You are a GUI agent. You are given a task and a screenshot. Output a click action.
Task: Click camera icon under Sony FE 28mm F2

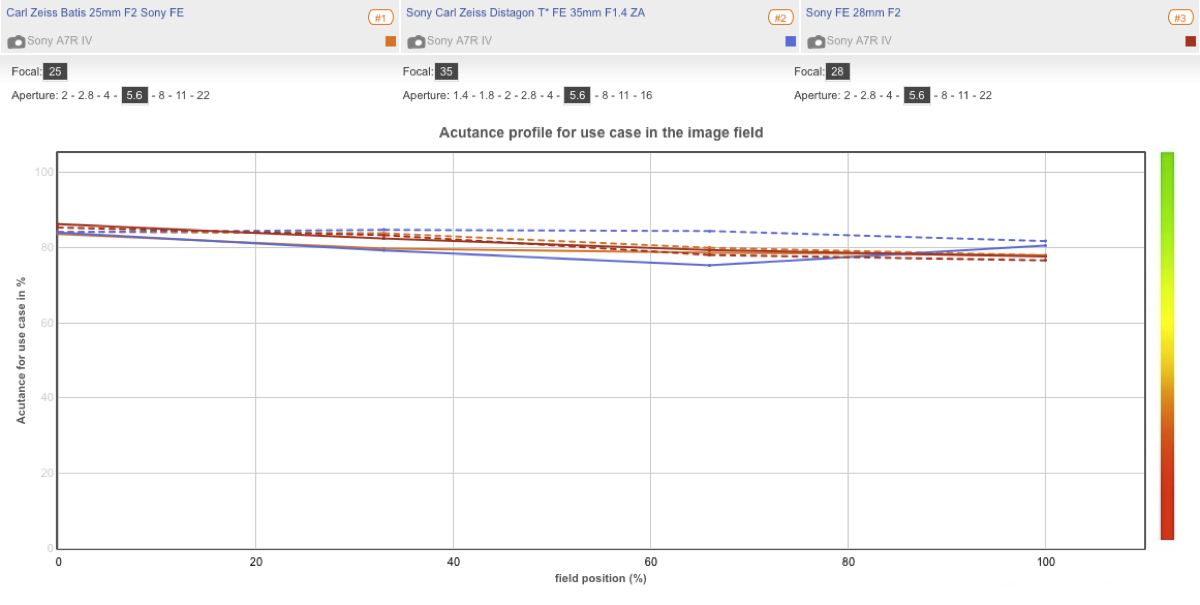coord(816,41)
